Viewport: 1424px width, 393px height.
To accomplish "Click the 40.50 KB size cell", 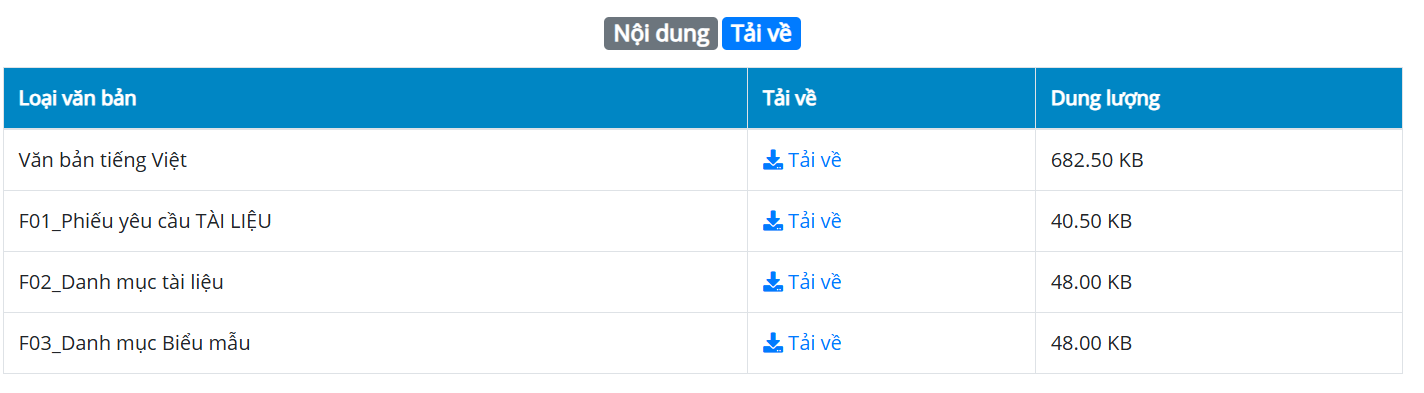I will (x=1218, y=221).
